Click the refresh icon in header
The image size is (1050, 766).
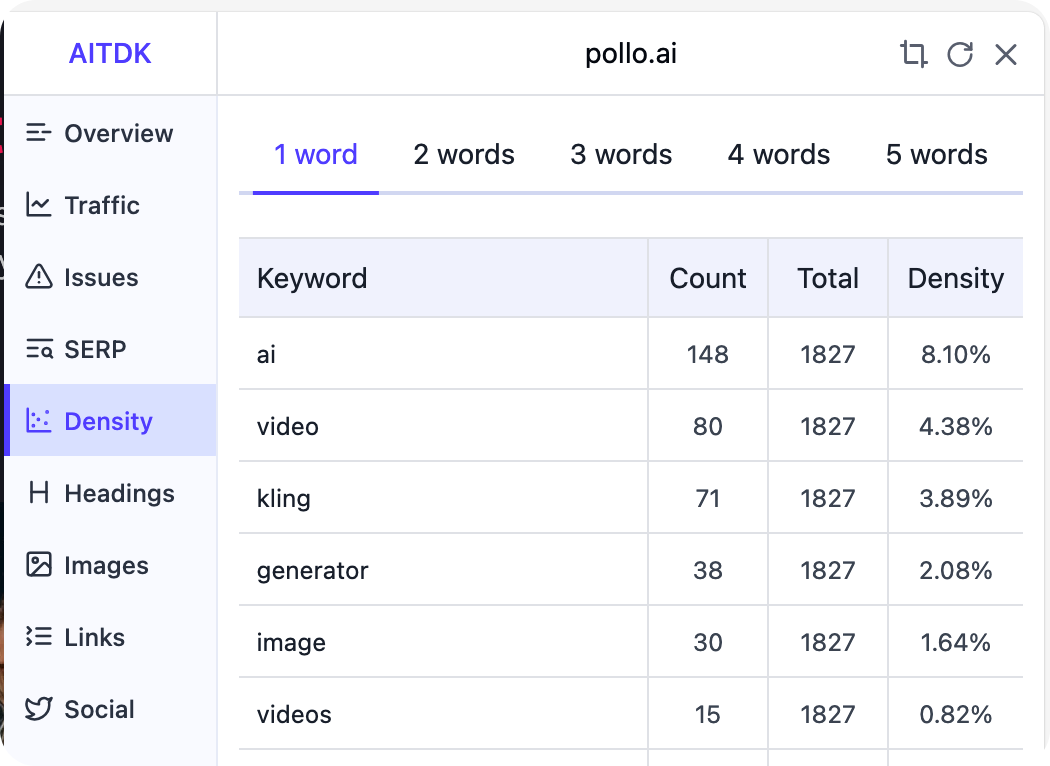click(x=960, y=54)
